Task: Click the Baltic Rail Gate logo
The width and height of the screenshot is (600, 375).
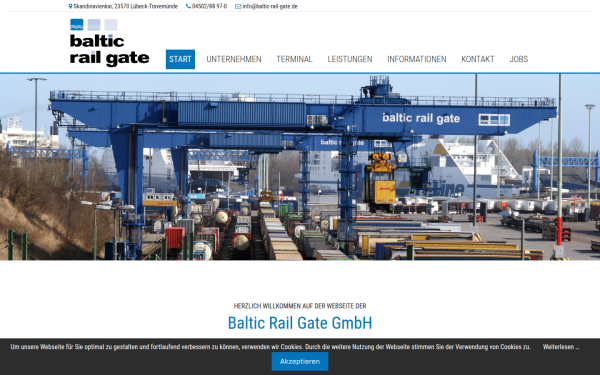Action: point(109,43)
